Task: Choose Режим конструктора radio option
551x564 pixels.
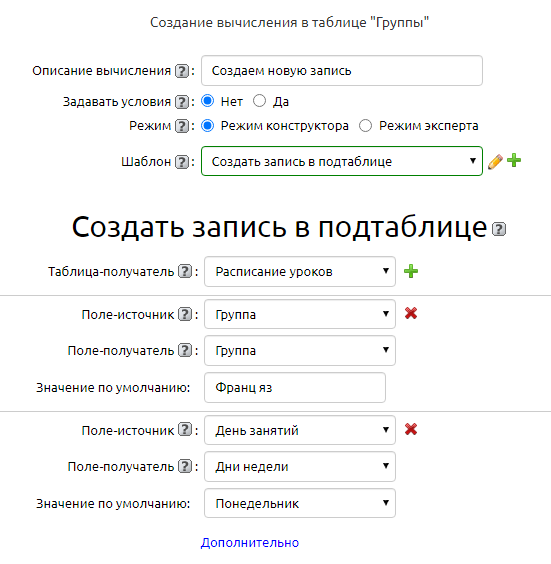Action: 208,126
